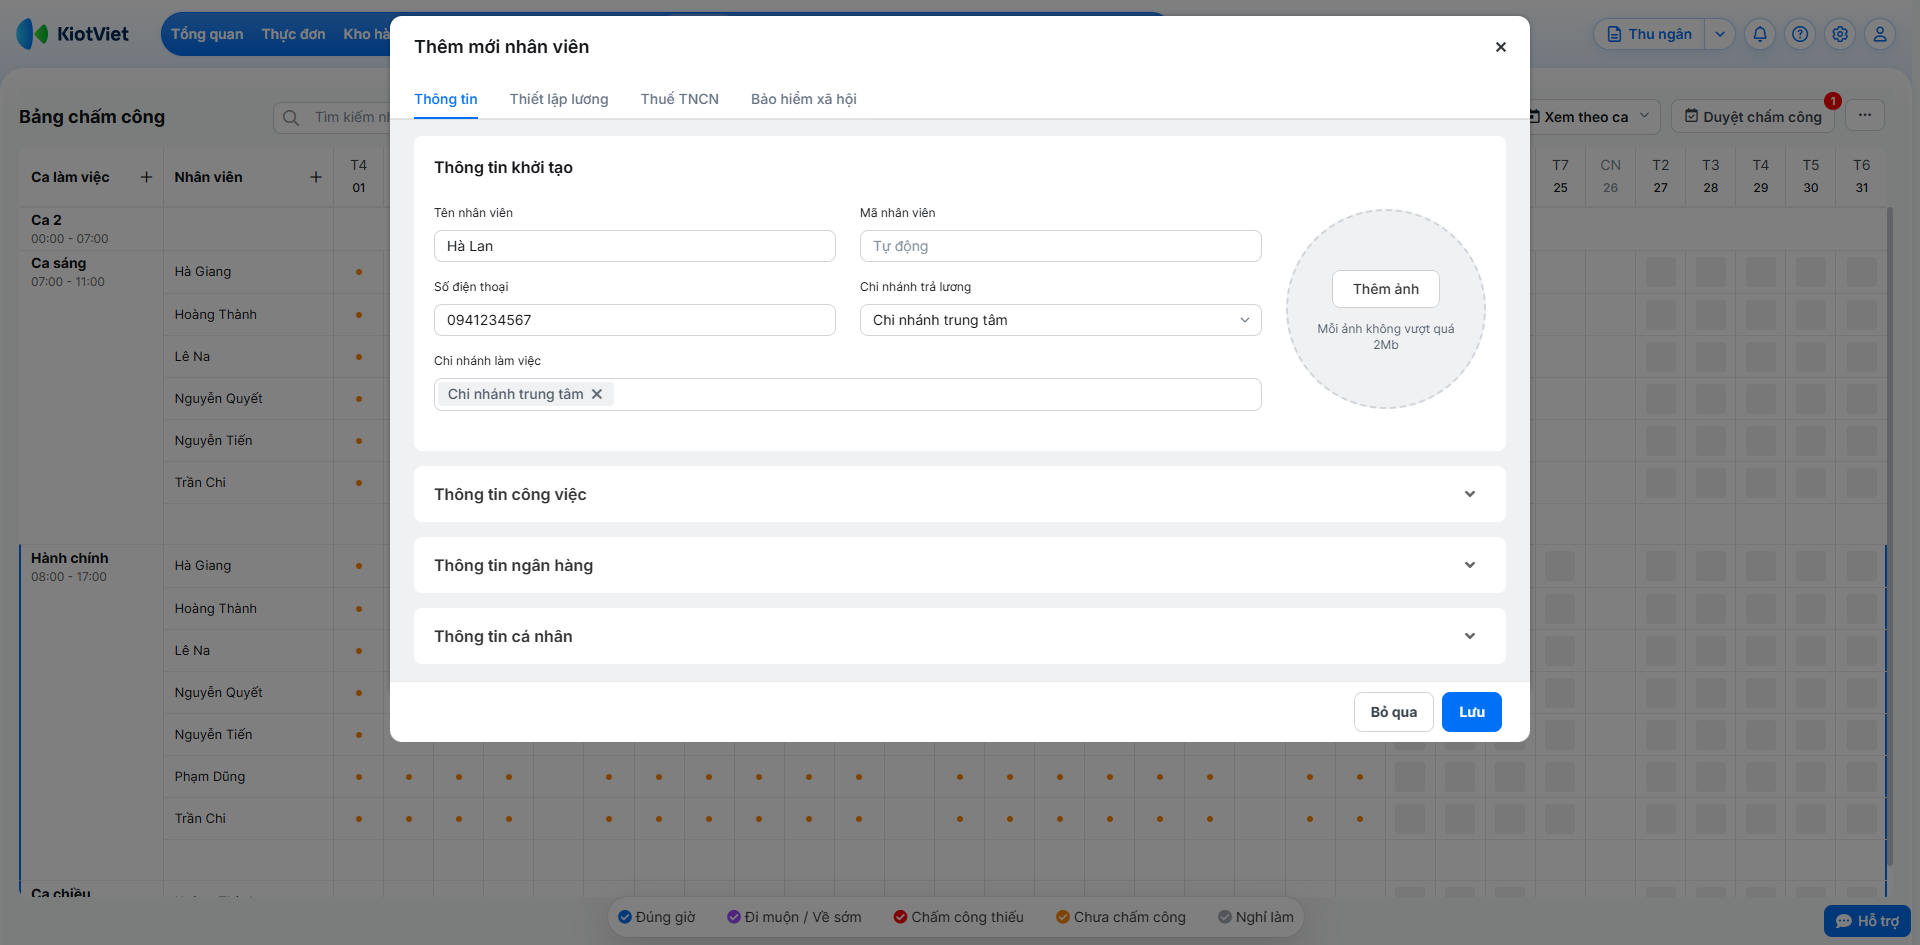
Task: Click Nguyễn Quyết in Ca sáng shift
Action: click(219, 398)
